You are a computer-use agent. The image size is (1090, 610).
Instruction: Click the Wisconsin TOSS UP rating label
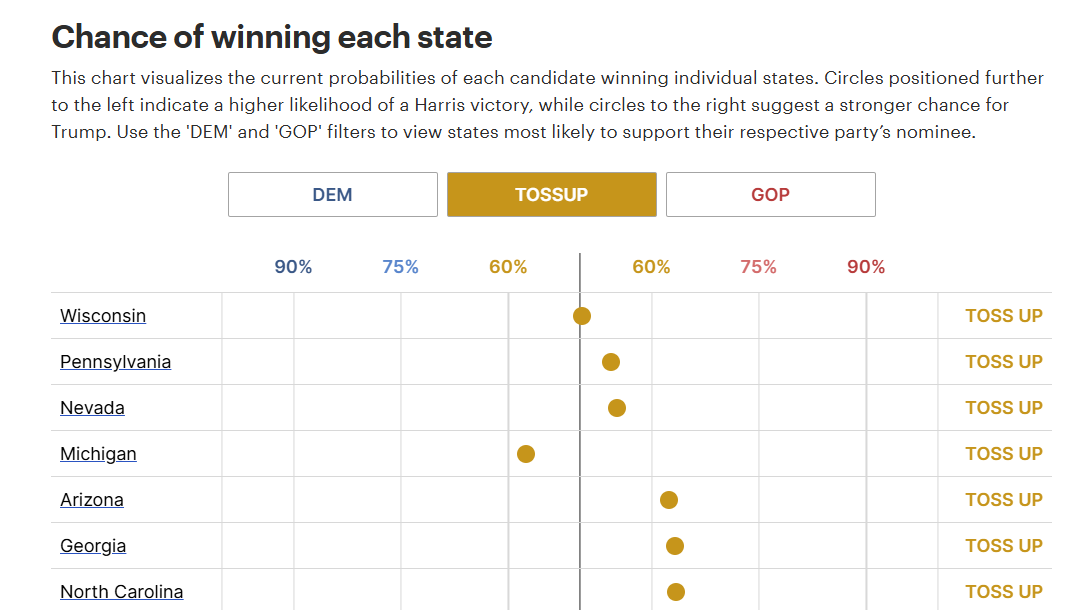[1003, 316]
